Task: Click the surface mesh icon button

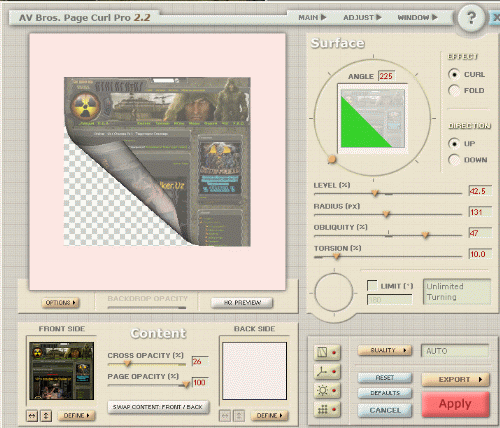Action: tap(327, 352)
